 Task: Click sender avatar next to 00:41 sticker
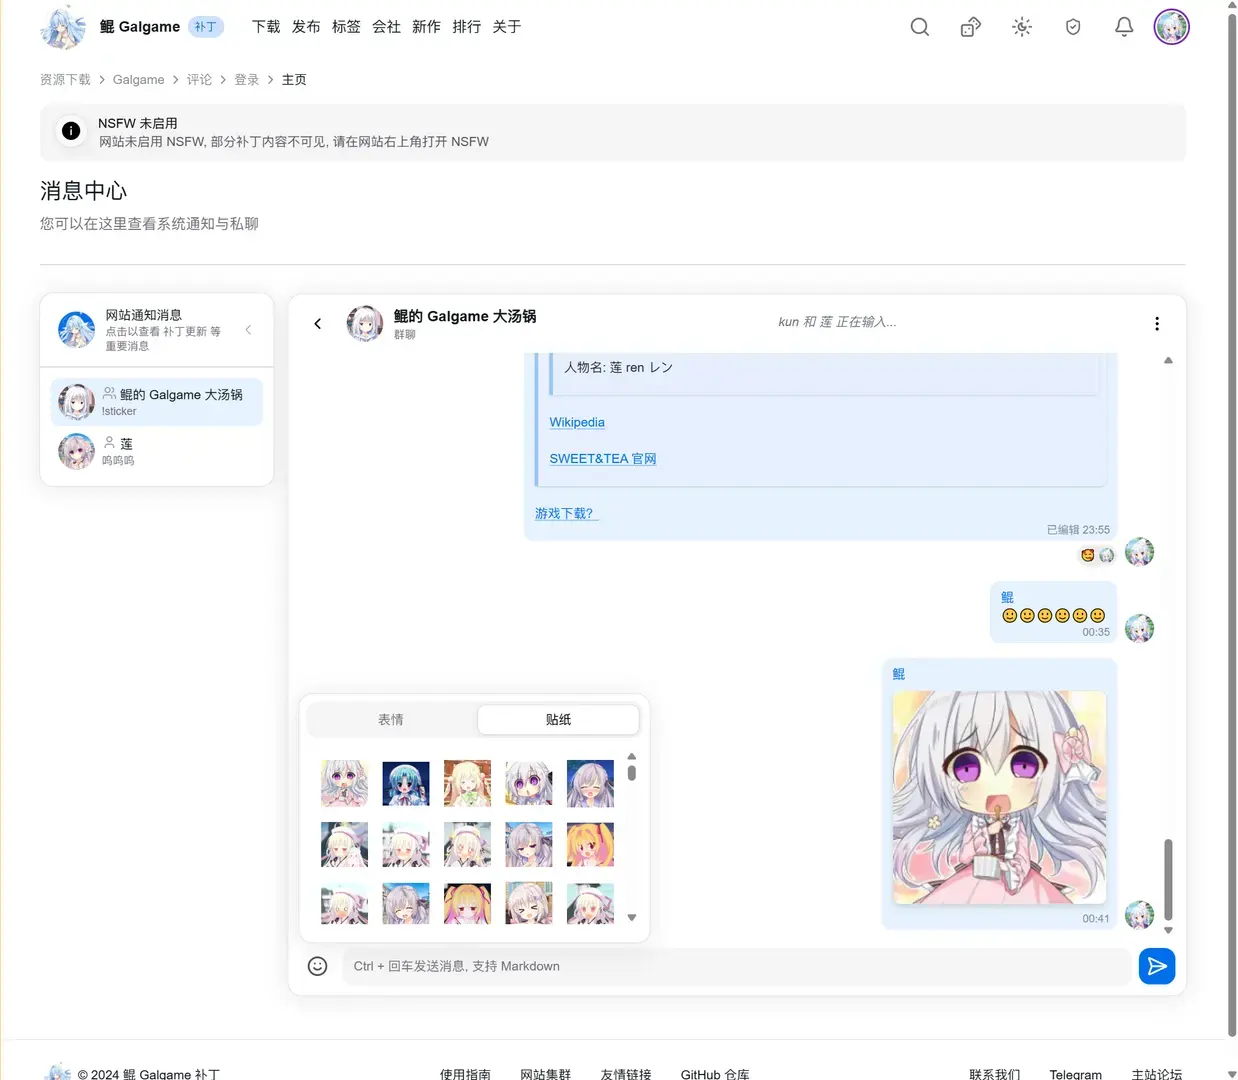(x=1139, y=915)
